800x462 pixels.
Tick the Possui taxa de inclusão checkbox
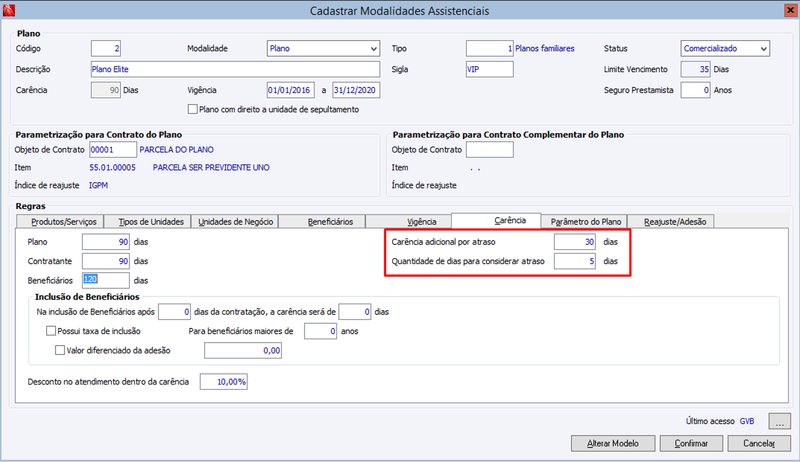[x=51, y=331]
